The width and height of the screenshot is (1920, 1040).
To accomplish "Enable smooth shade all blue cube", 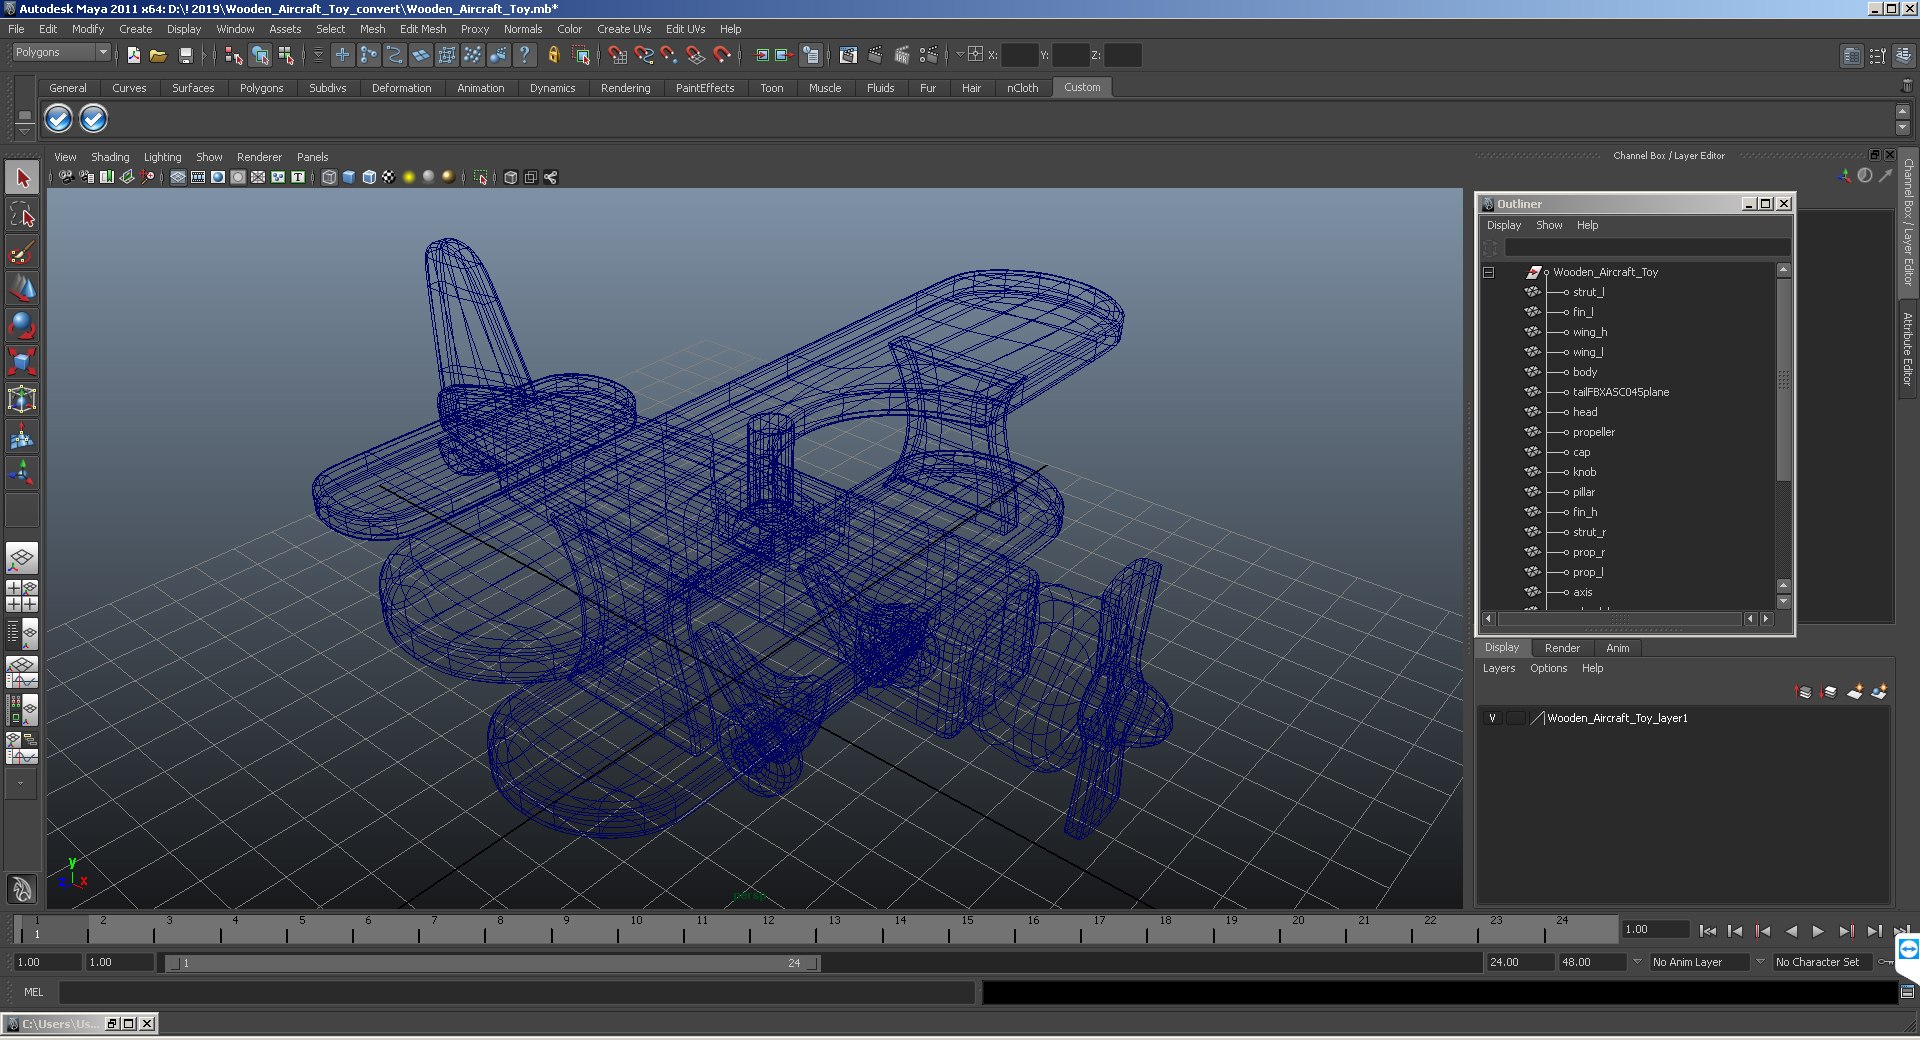I will pos(349,177).
